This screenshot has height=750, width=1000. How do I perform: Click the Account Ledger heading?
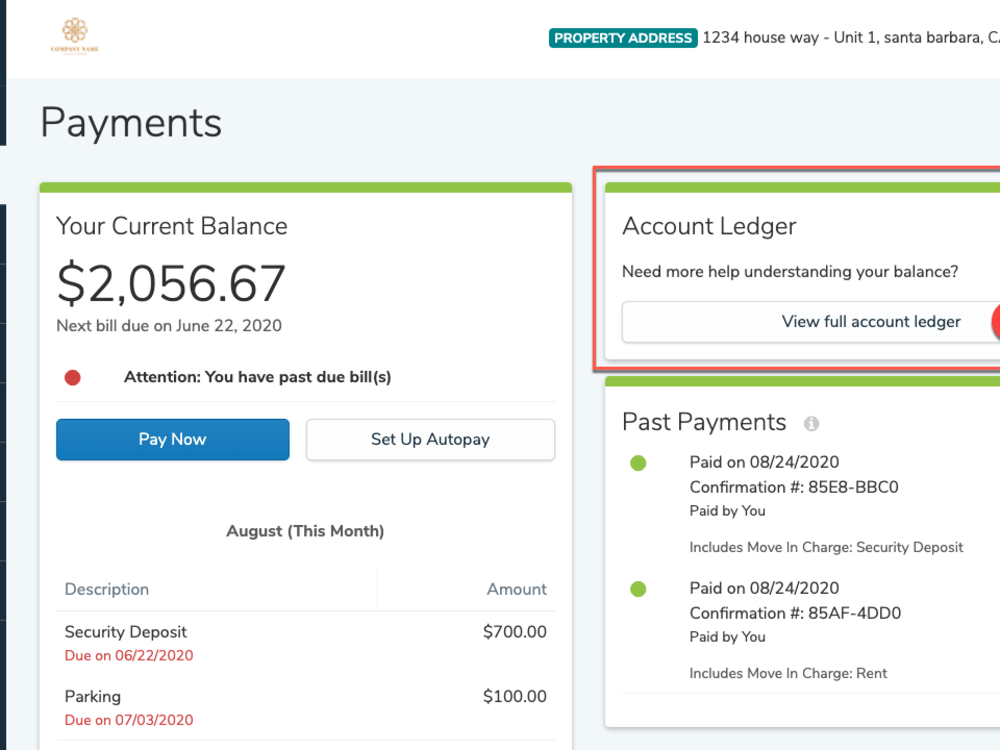(x=710, y=226)
